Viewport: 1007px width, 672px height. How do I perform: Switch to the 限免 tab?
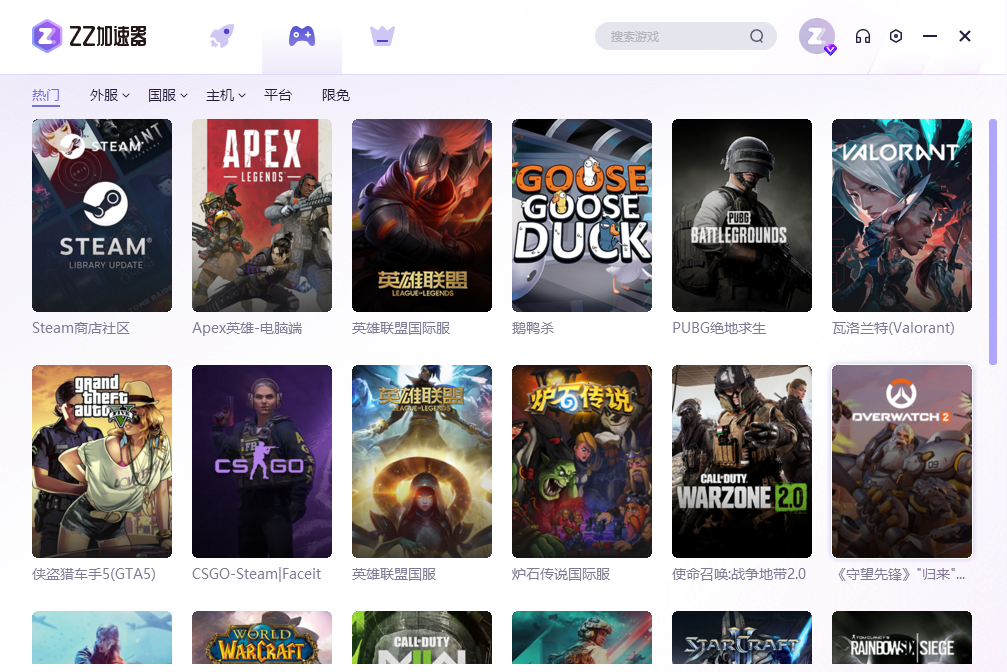336,95
